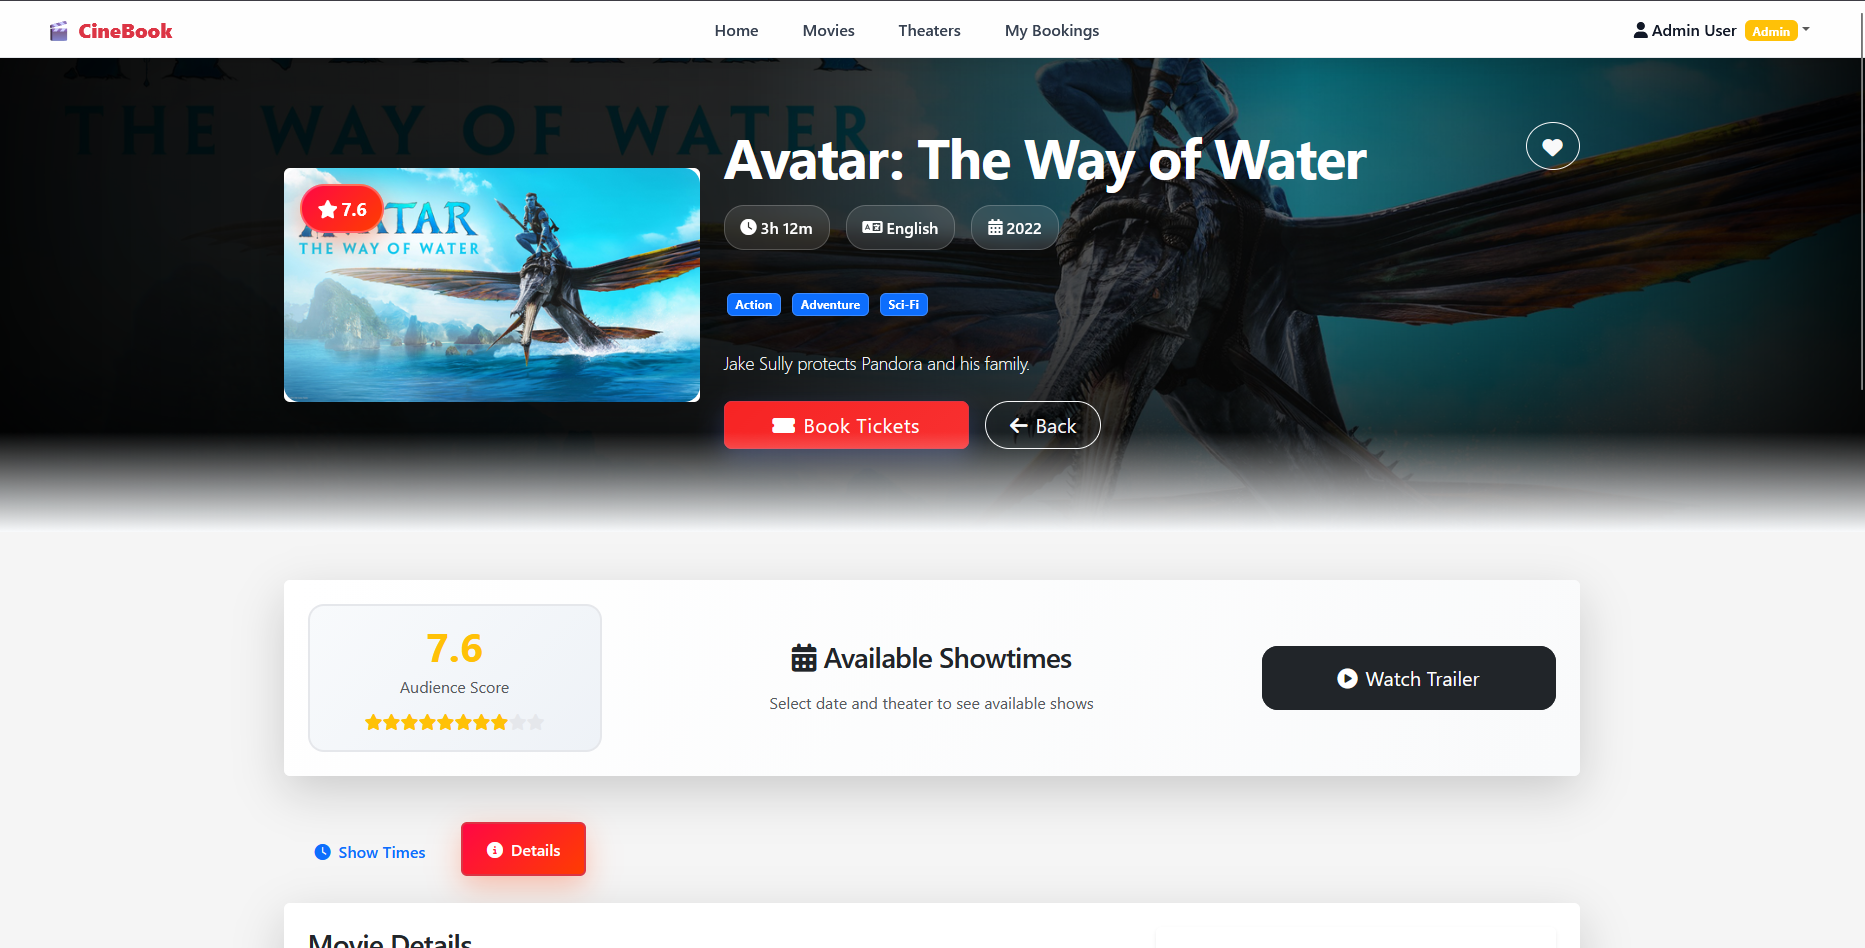Switch to the Show Times tab
The height and width of the screenshot is (948, 1865).
[370, 852]
